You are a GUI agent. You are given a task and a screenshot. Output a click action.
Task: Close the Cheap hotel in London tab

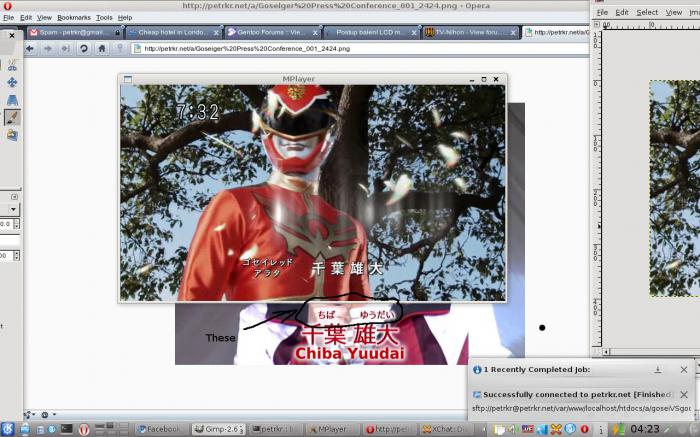(x=216, y=33)
